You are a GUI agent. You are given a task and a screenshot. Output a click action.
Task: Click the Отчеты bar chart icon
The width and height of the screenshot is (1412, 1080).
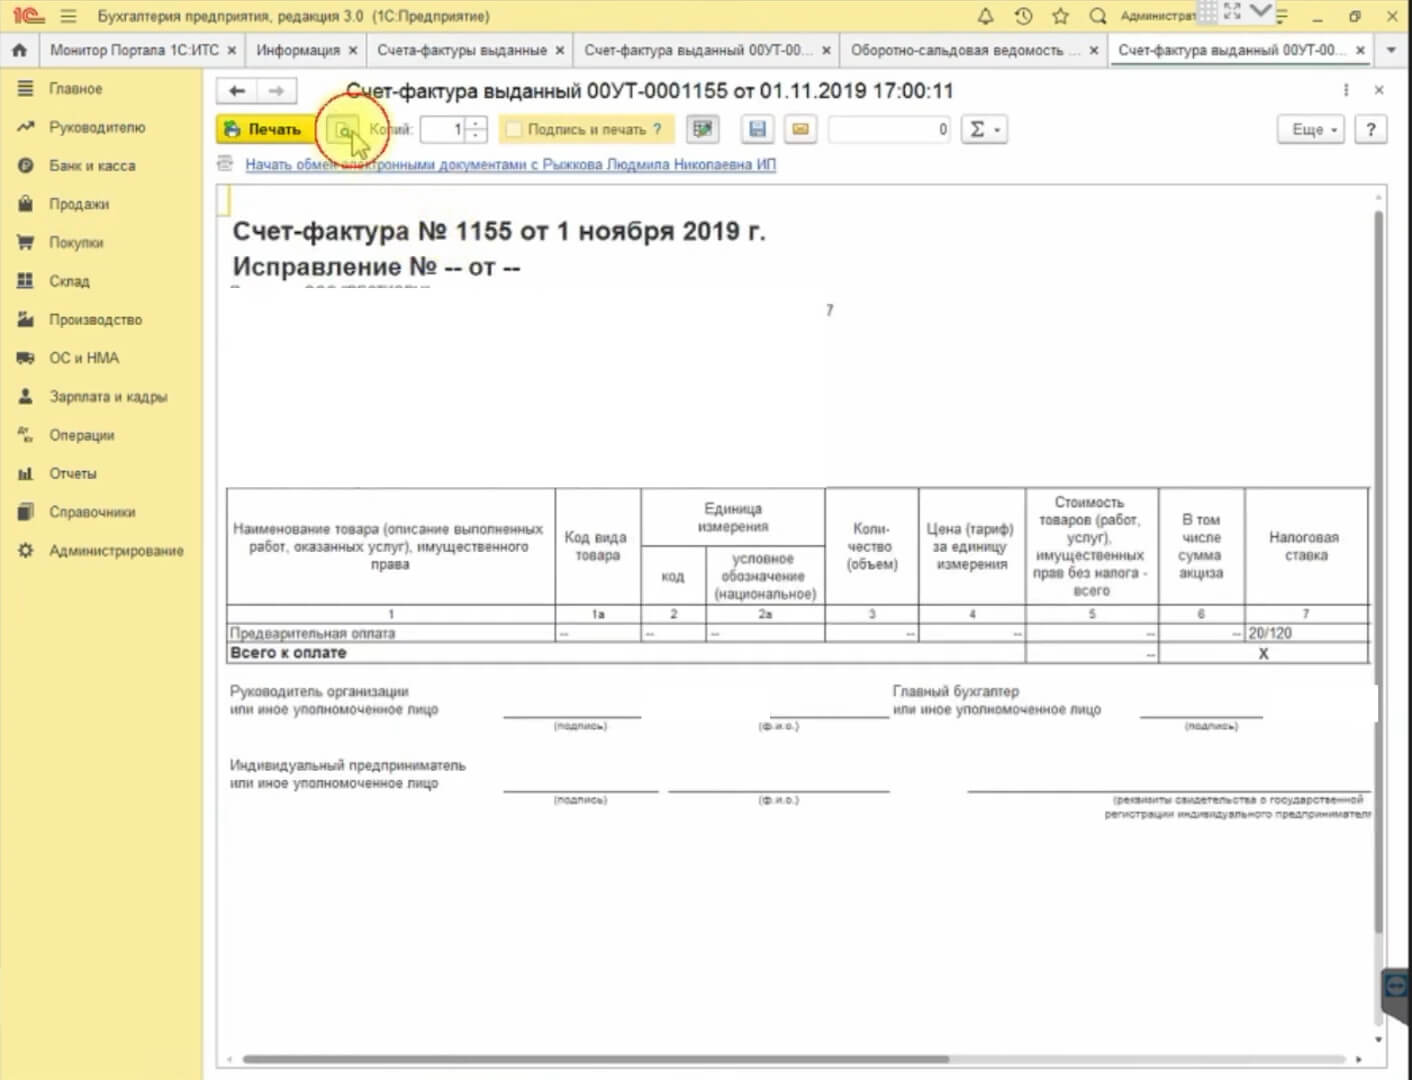point(26,473)
